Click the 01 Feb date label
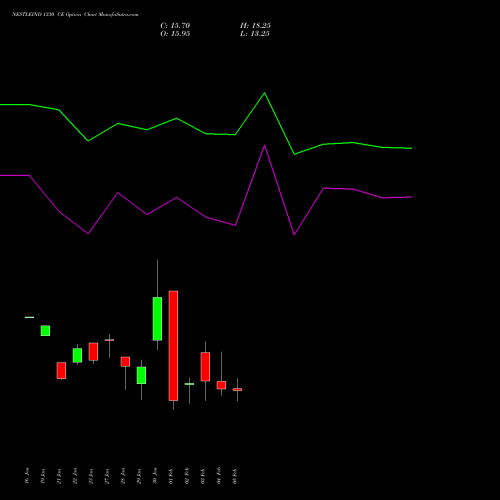The image size is (500, 500). [x=171, y=476]
